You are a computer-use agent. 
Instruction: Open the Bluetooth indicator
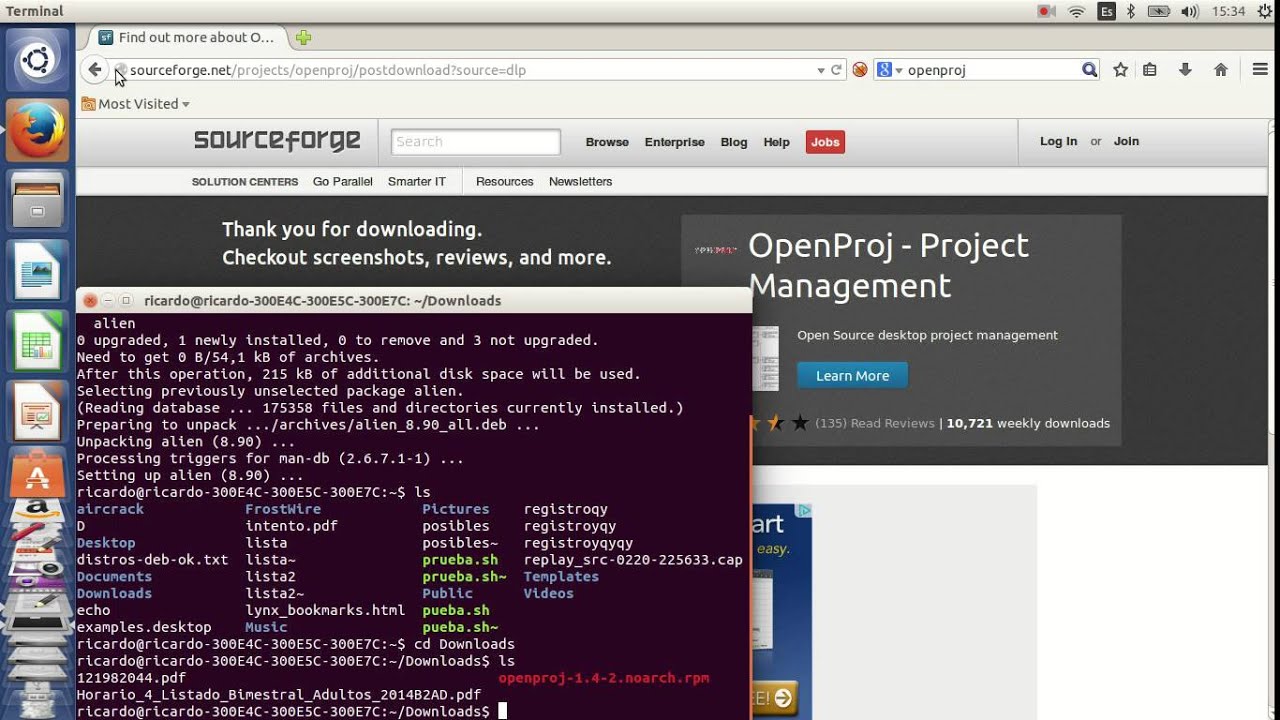coord(1131,11)
